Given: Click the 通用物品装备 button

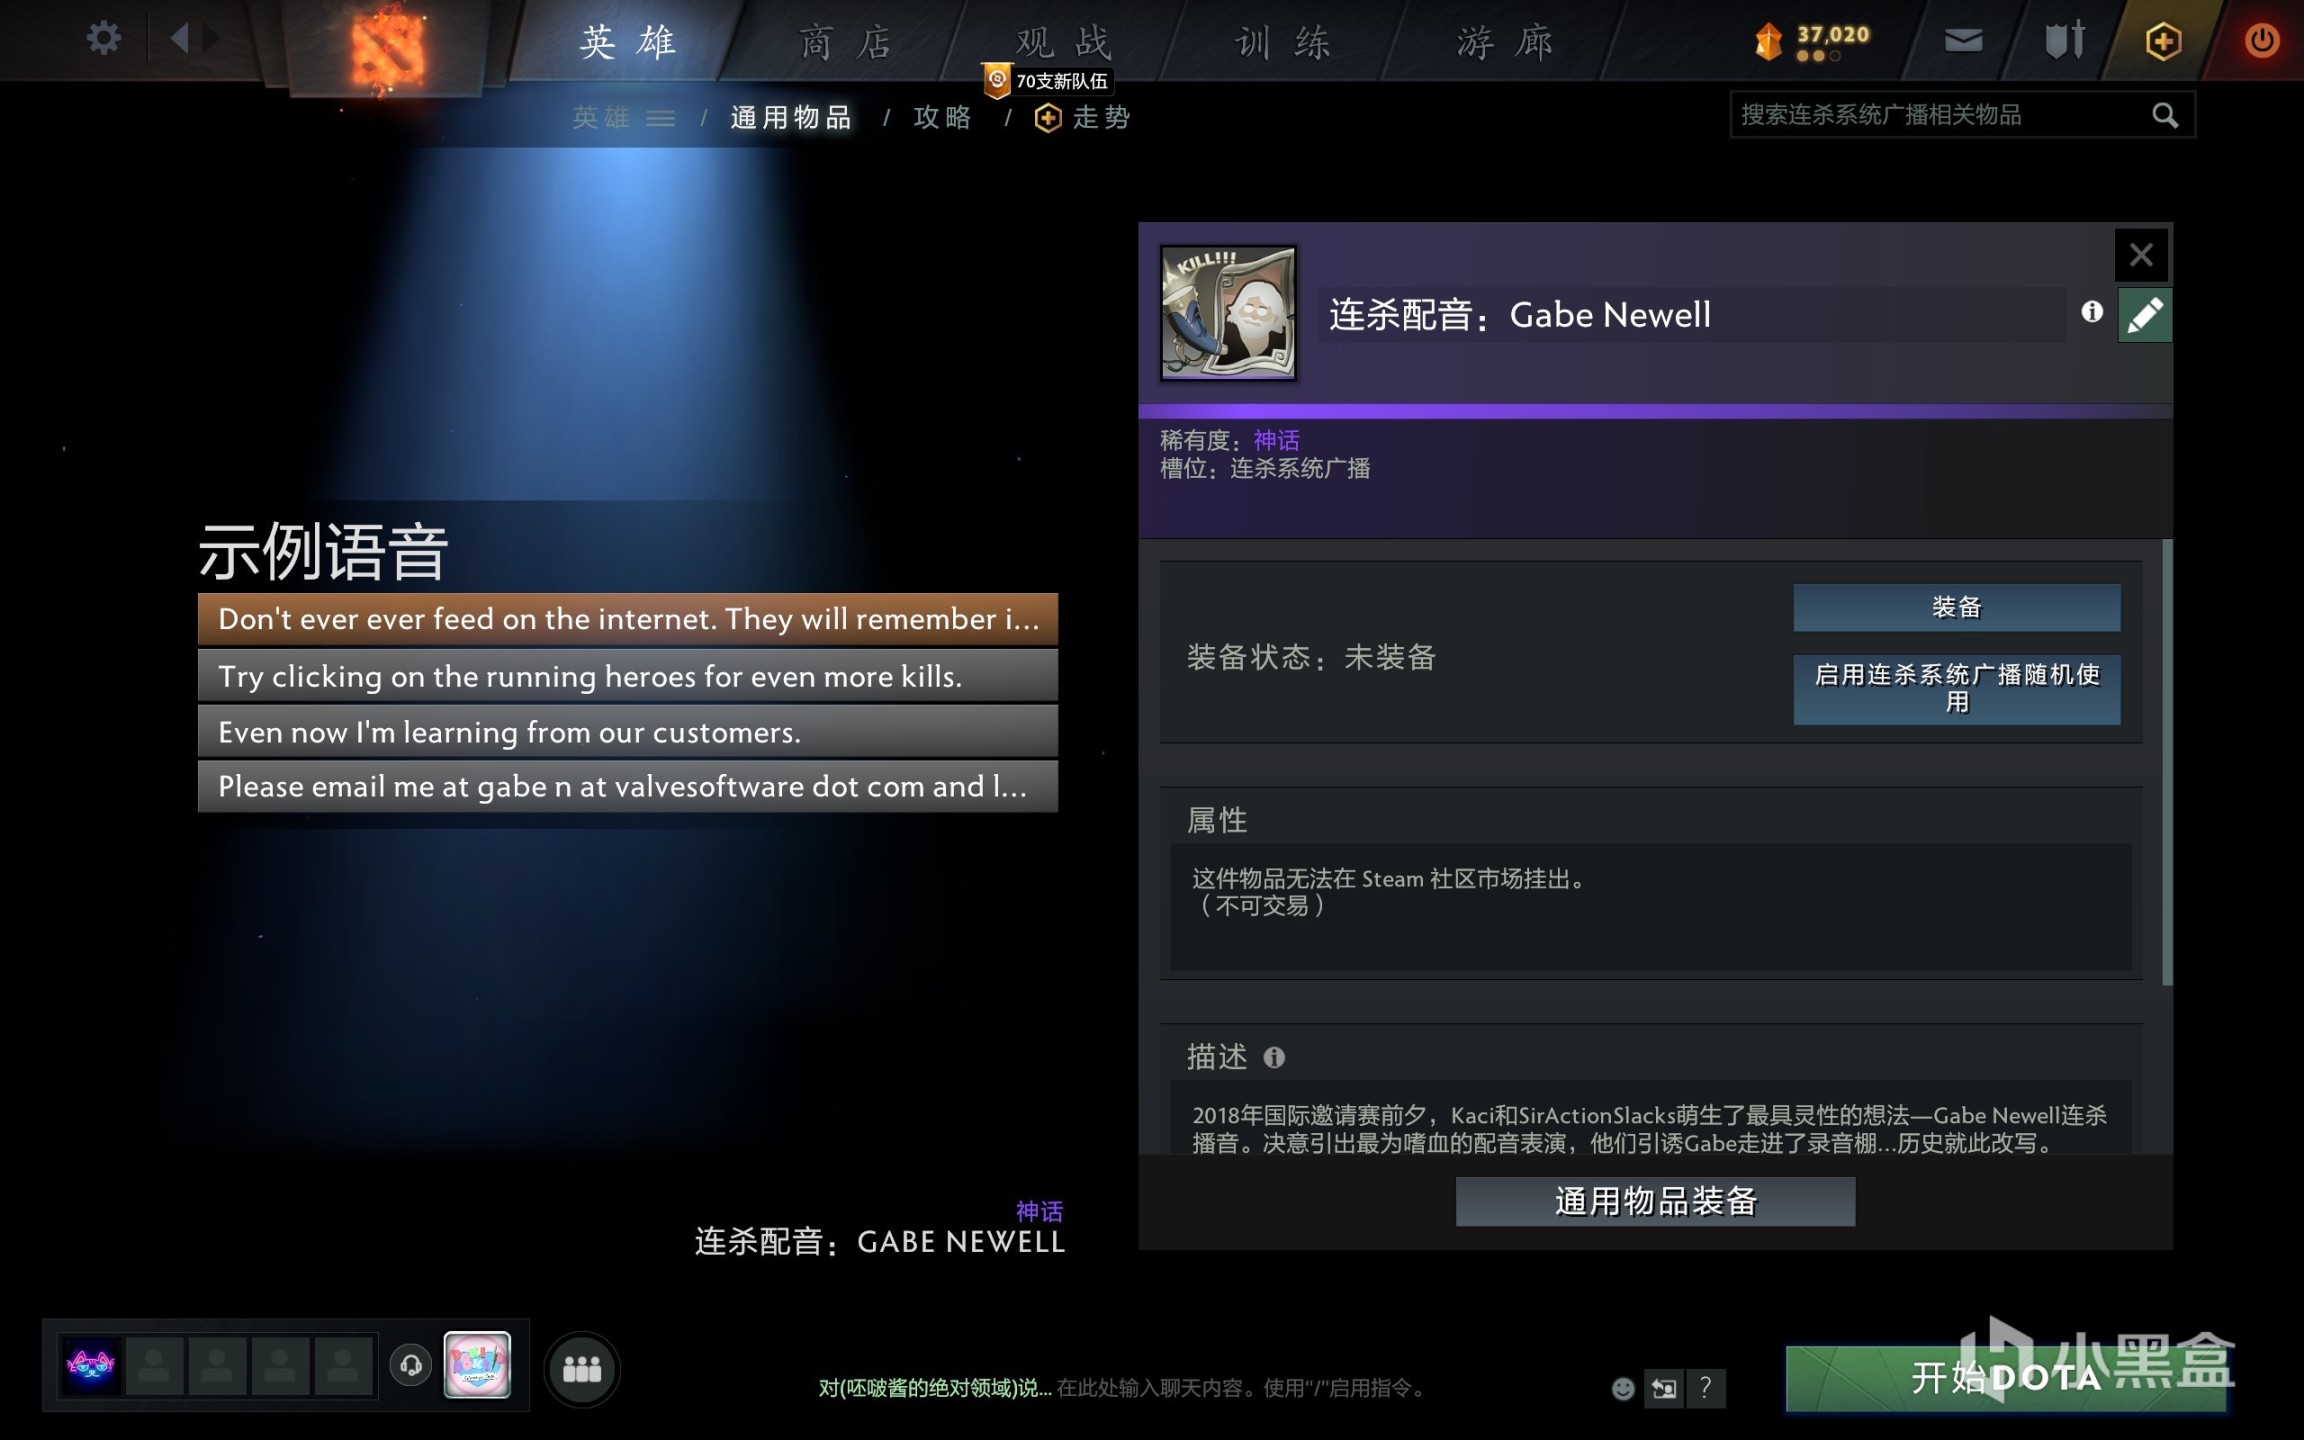Looking at the screenshot, I should tap(1655, 1201).
